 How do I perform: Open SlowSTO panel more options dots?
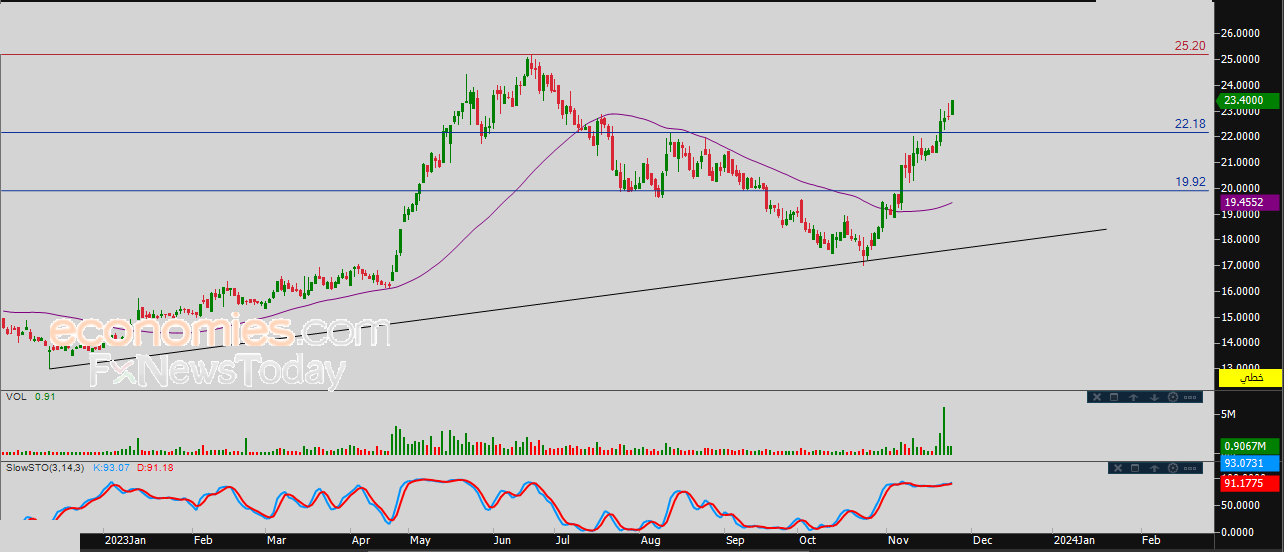[1190, 468]
